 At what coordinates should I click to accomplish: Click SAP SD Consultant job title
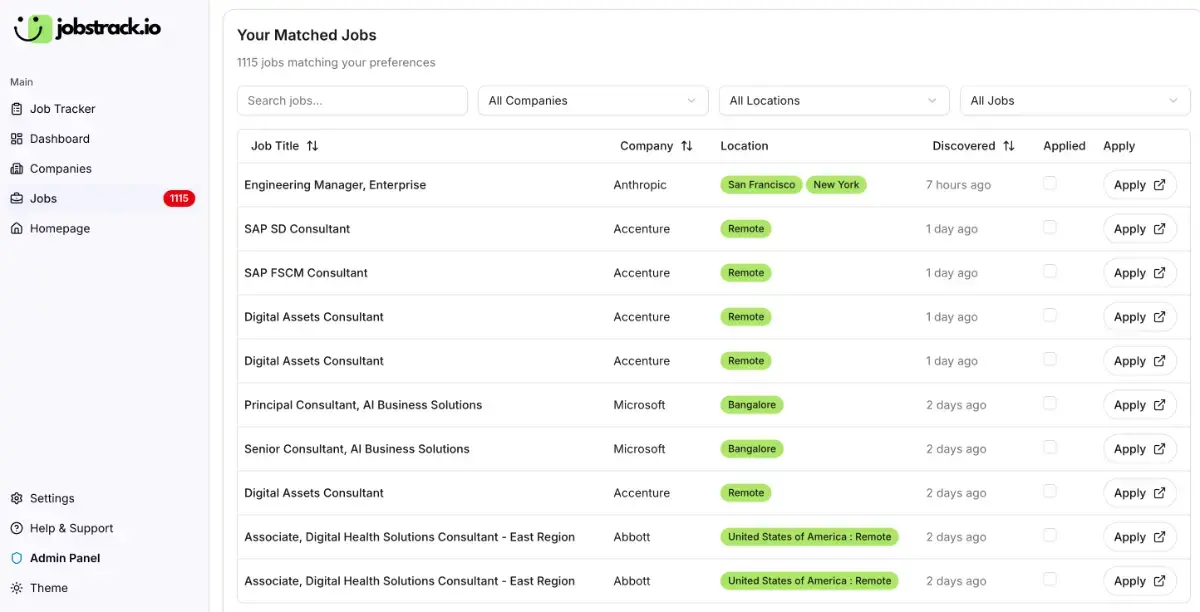click(x=297, y=229)
